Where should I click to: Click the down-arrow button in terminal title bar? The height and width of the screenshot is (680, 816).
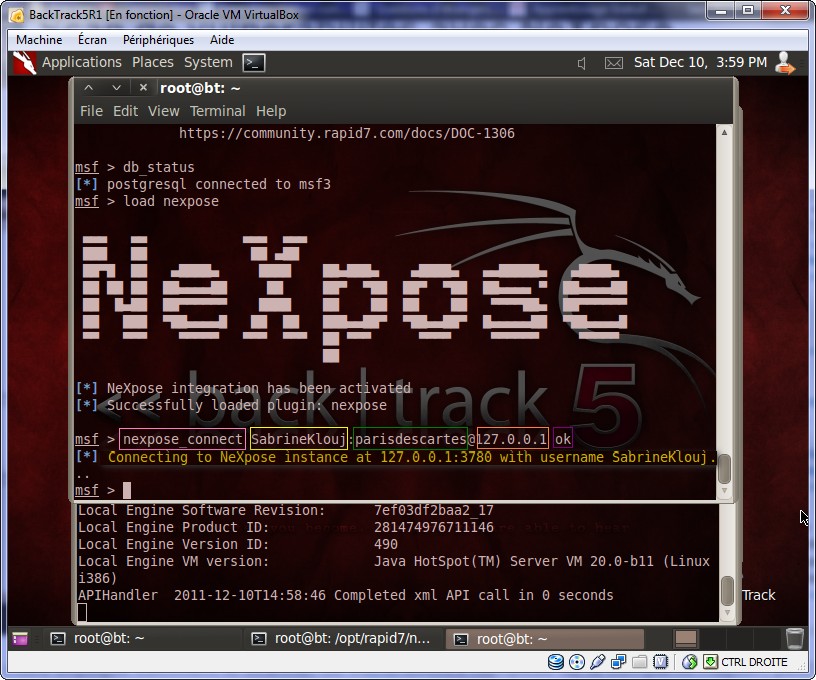click(x=116, y=88)
